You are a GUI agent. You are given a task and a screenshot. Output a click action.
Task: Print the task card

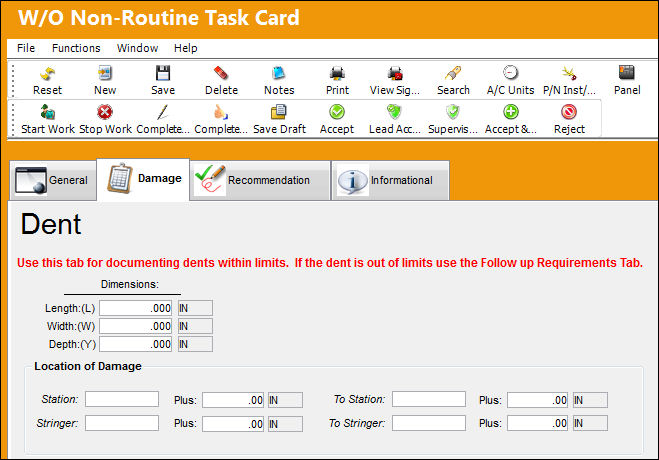pos(337,80)
